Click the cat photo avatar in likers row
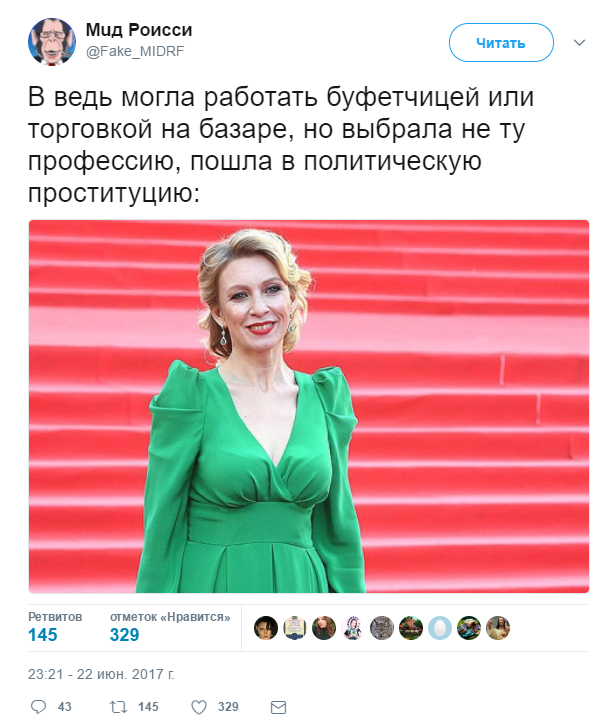Screen dimensions: 616x727 [x=382, y=628]
